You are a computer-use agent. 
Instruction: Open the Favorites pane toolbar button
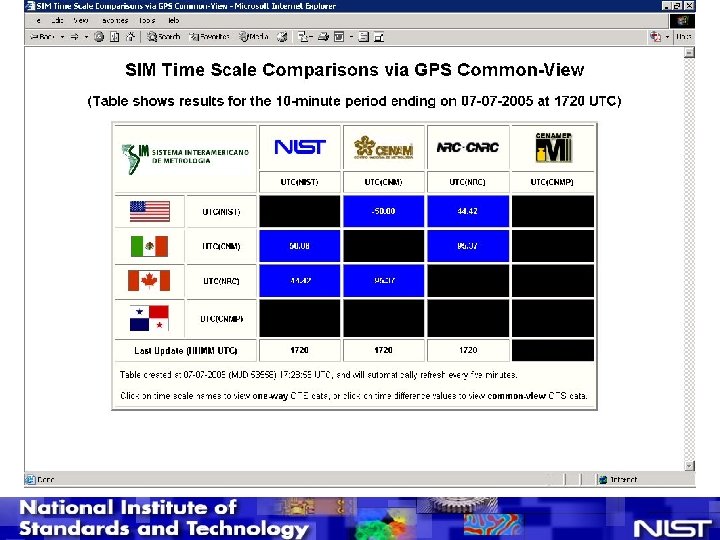click(x=209, y=37)
